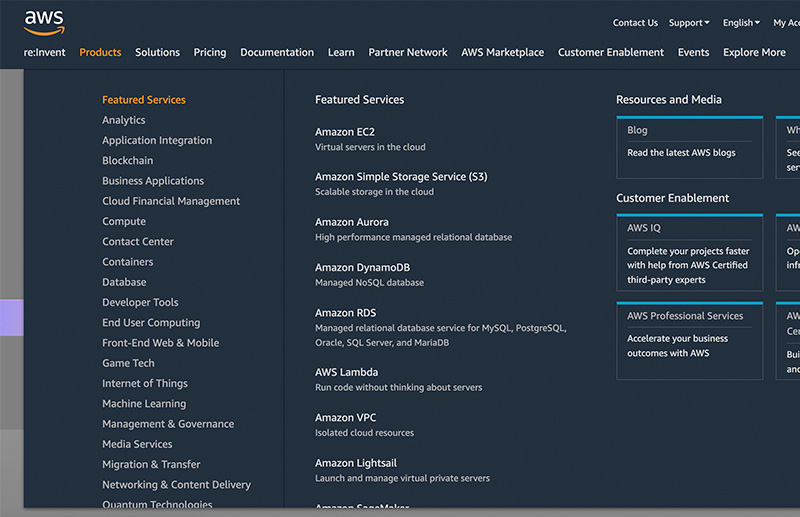
Task: Select Networking & Content Delivery category
Action: [x=177, y=485]
